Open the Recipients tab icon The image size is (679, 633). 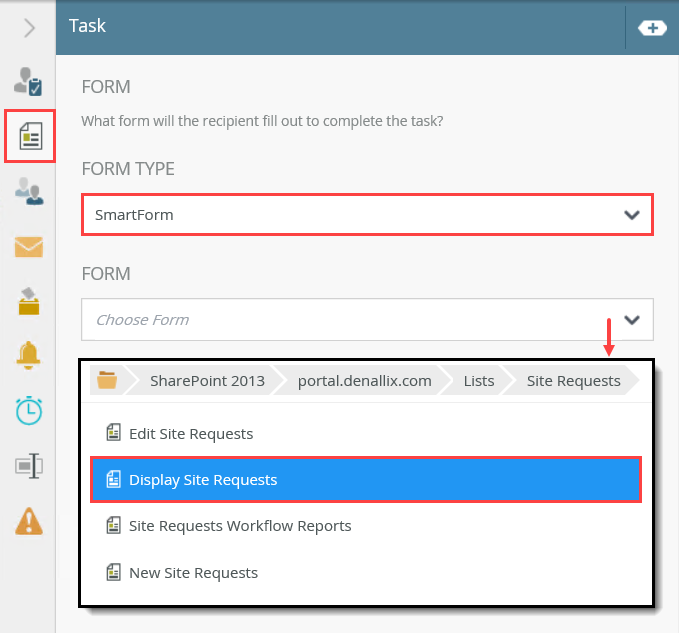point(29,191)
